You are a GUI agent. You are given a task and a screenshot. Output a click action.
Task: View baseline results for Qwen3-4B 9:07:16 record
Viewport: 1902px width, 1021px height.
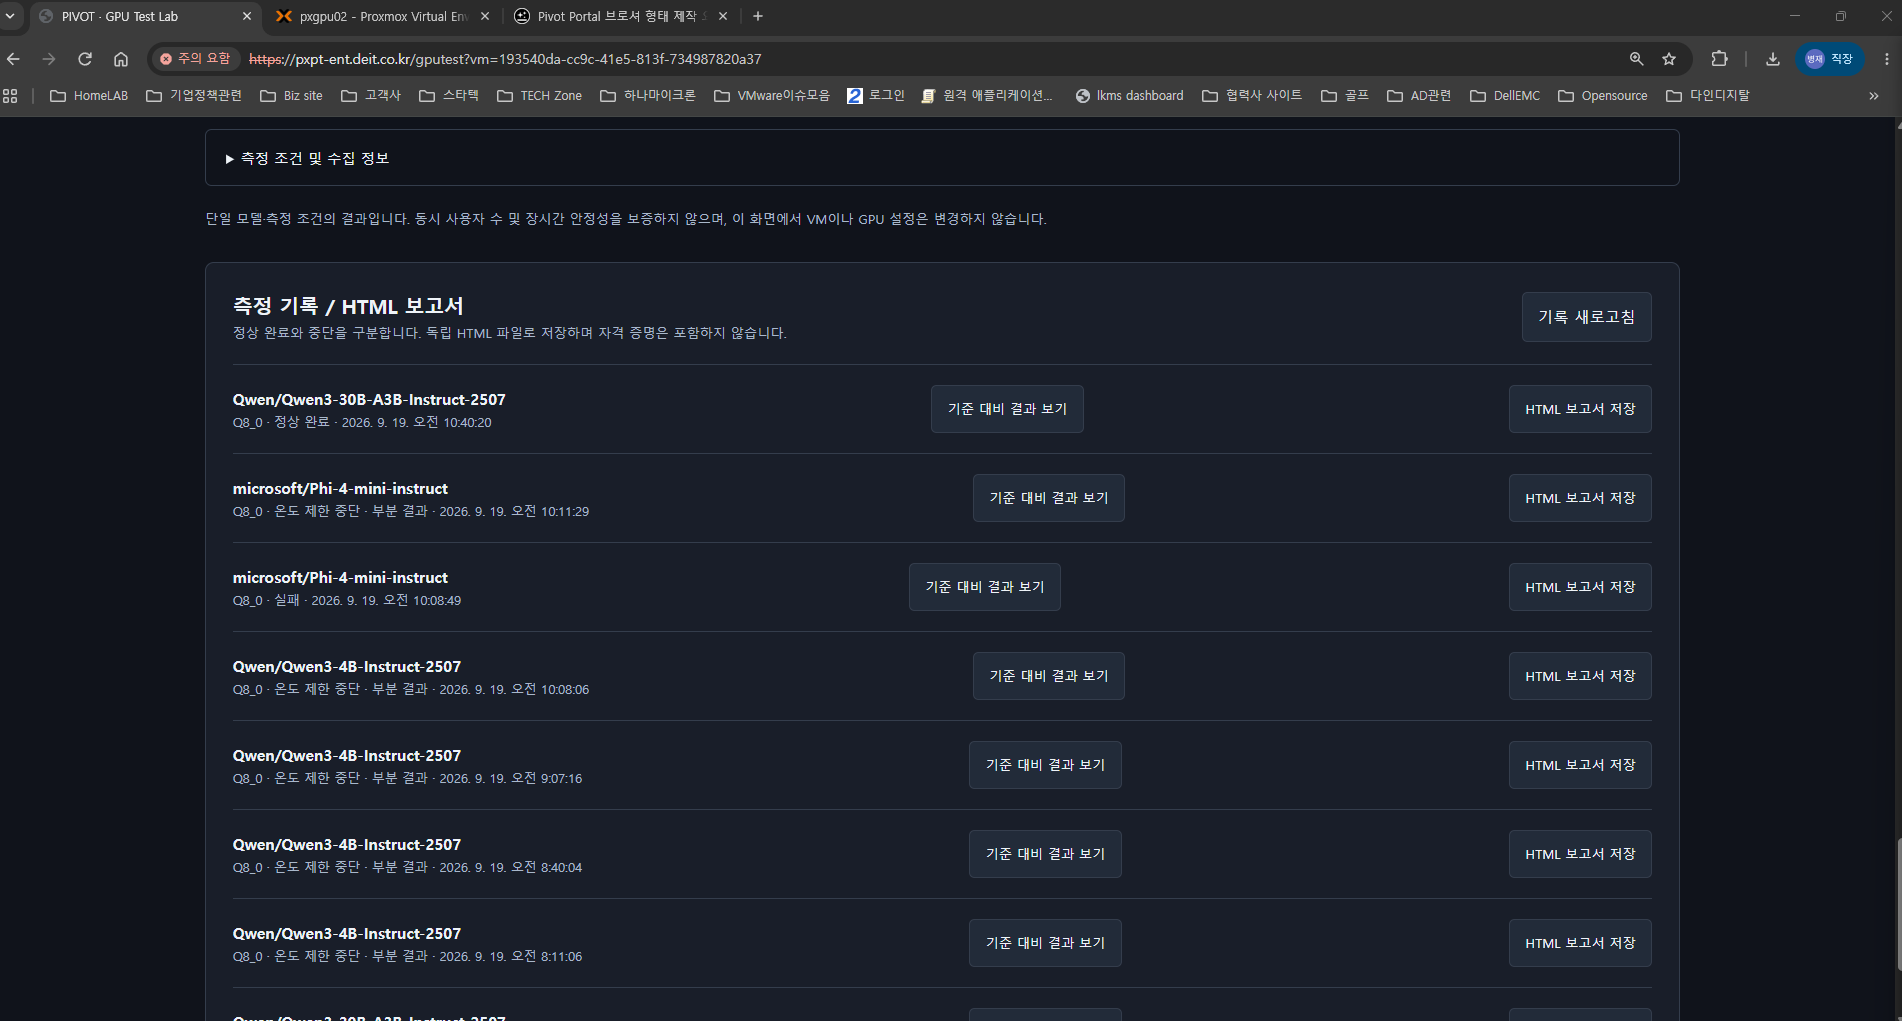(1045, 765)
